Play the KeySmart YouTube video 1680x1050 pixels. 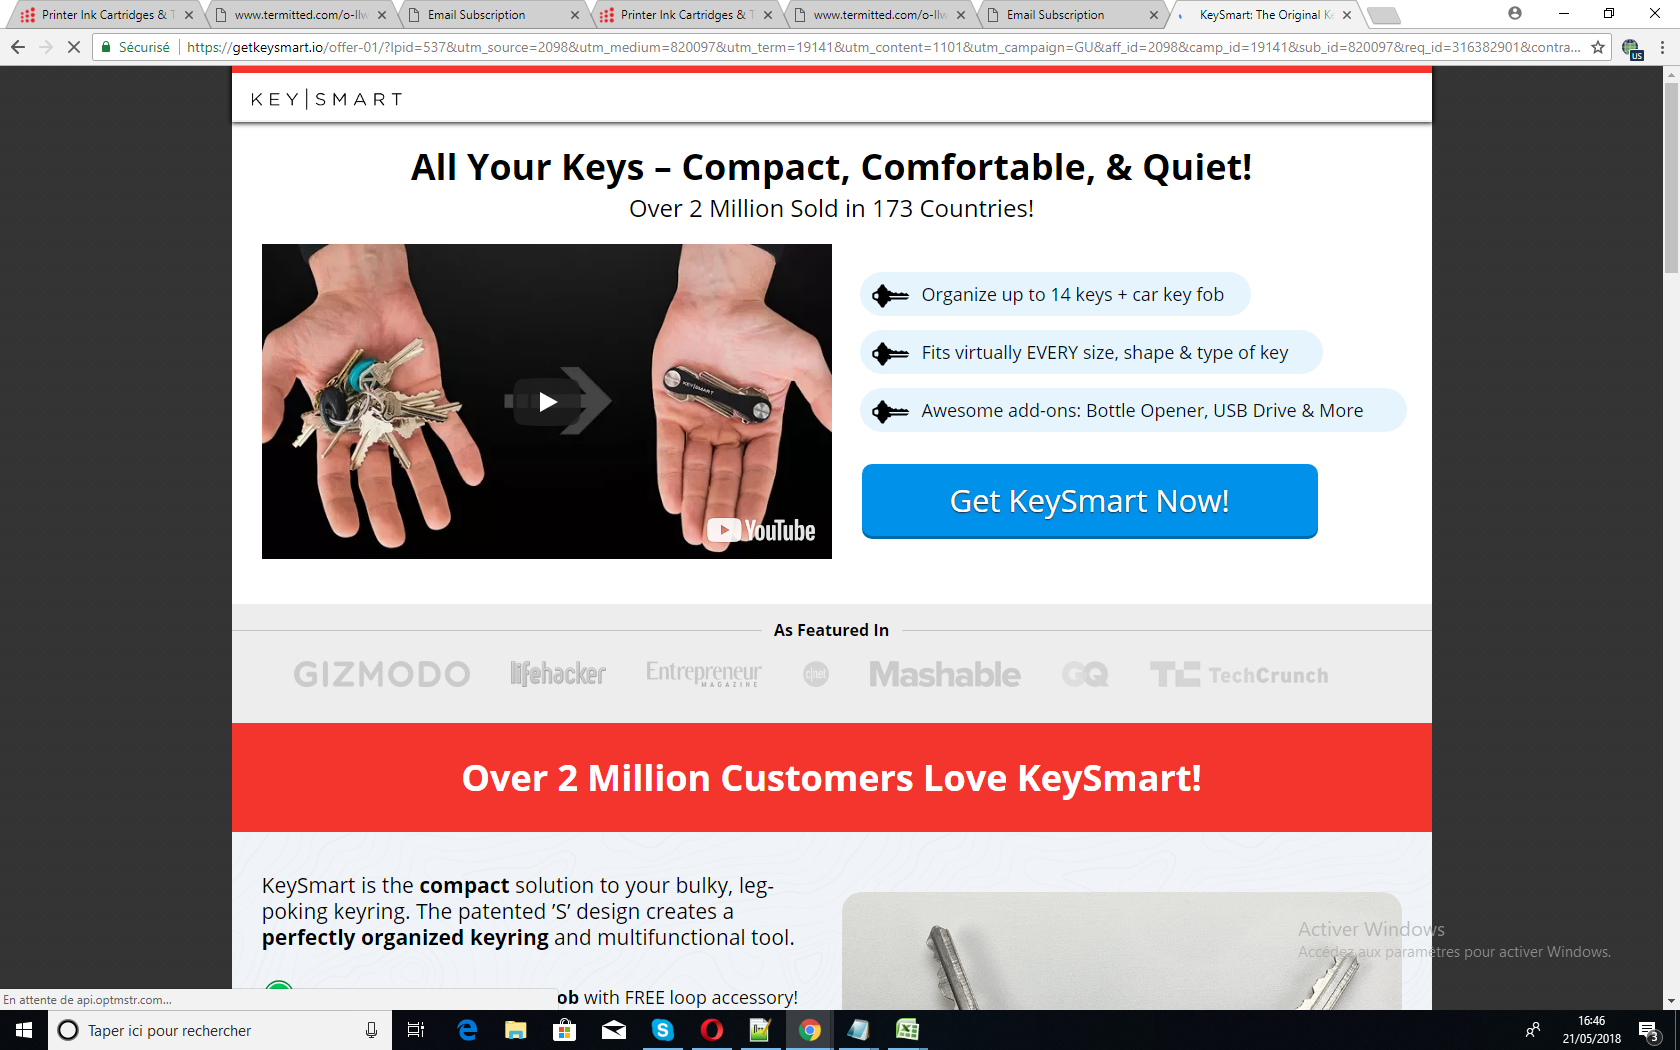[x=547, y=402]
